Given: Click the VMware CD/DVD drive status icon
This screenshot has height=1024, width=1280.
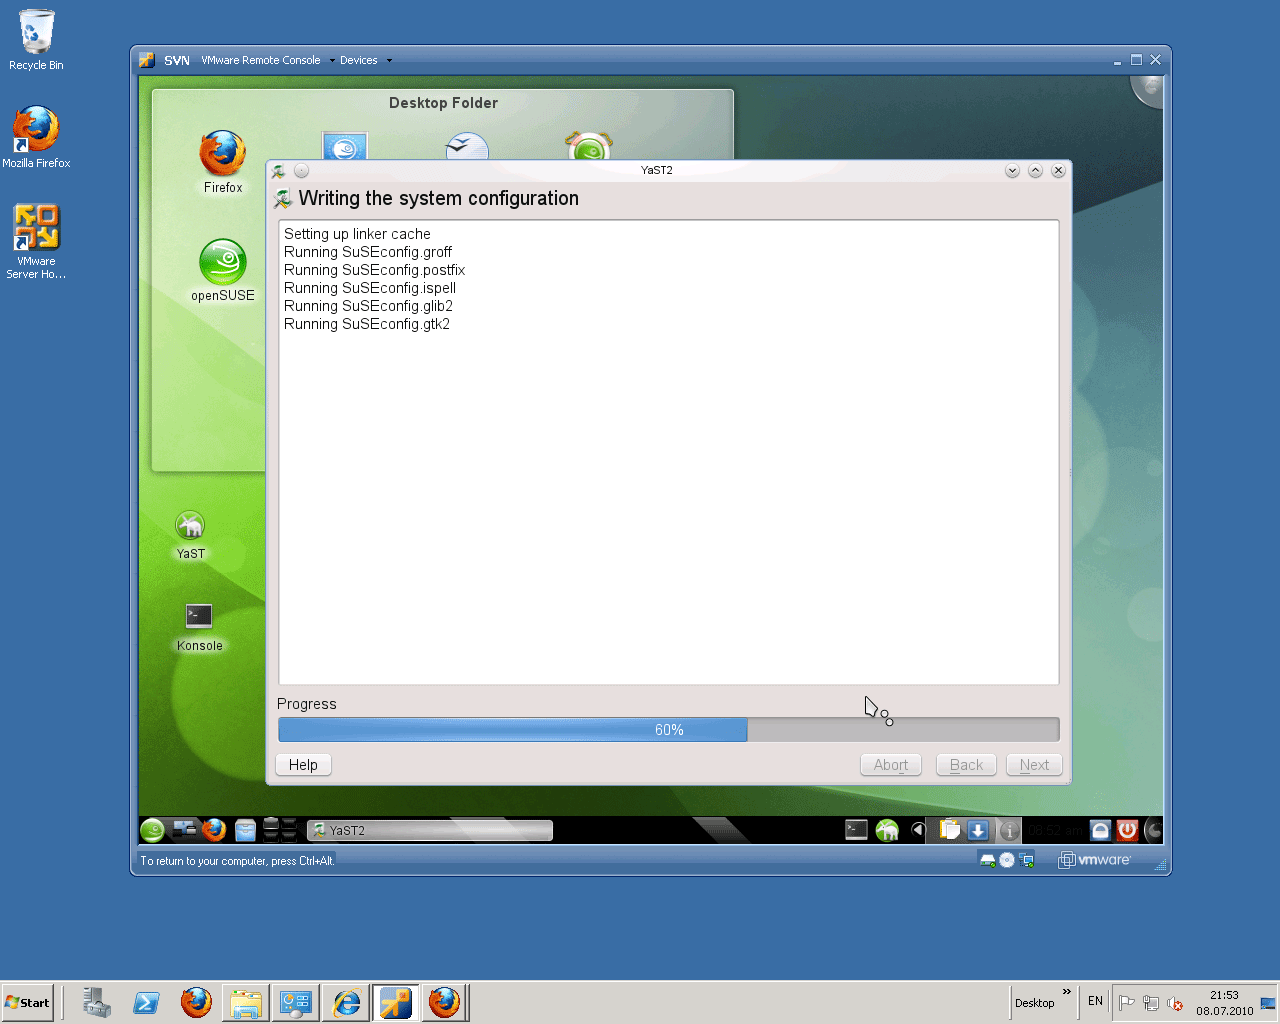Looking at the screenshot, I should 1007,860.
